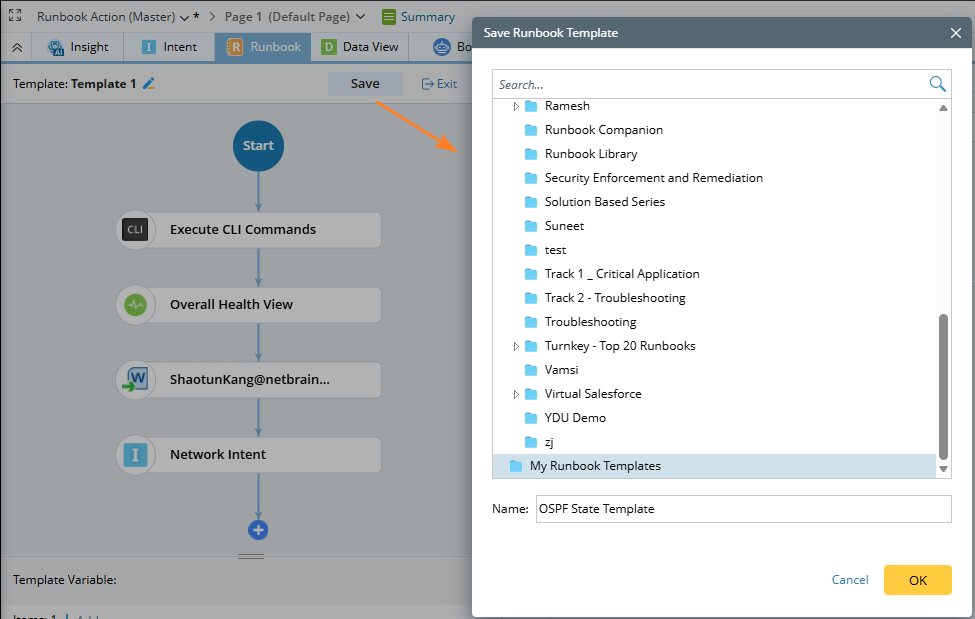Image resolution: width=975 pixels, height=619 pixels.
Task: Expand the Turnkey - Top 20 Runbooks folder
Action: [516, 346]
